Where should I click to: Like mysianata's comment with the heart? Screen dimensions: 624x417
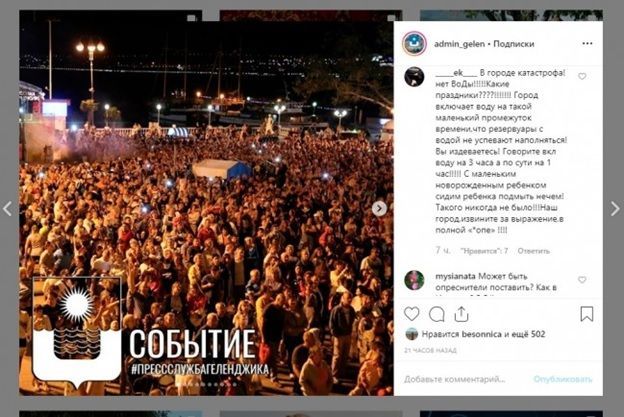(582, 280)
